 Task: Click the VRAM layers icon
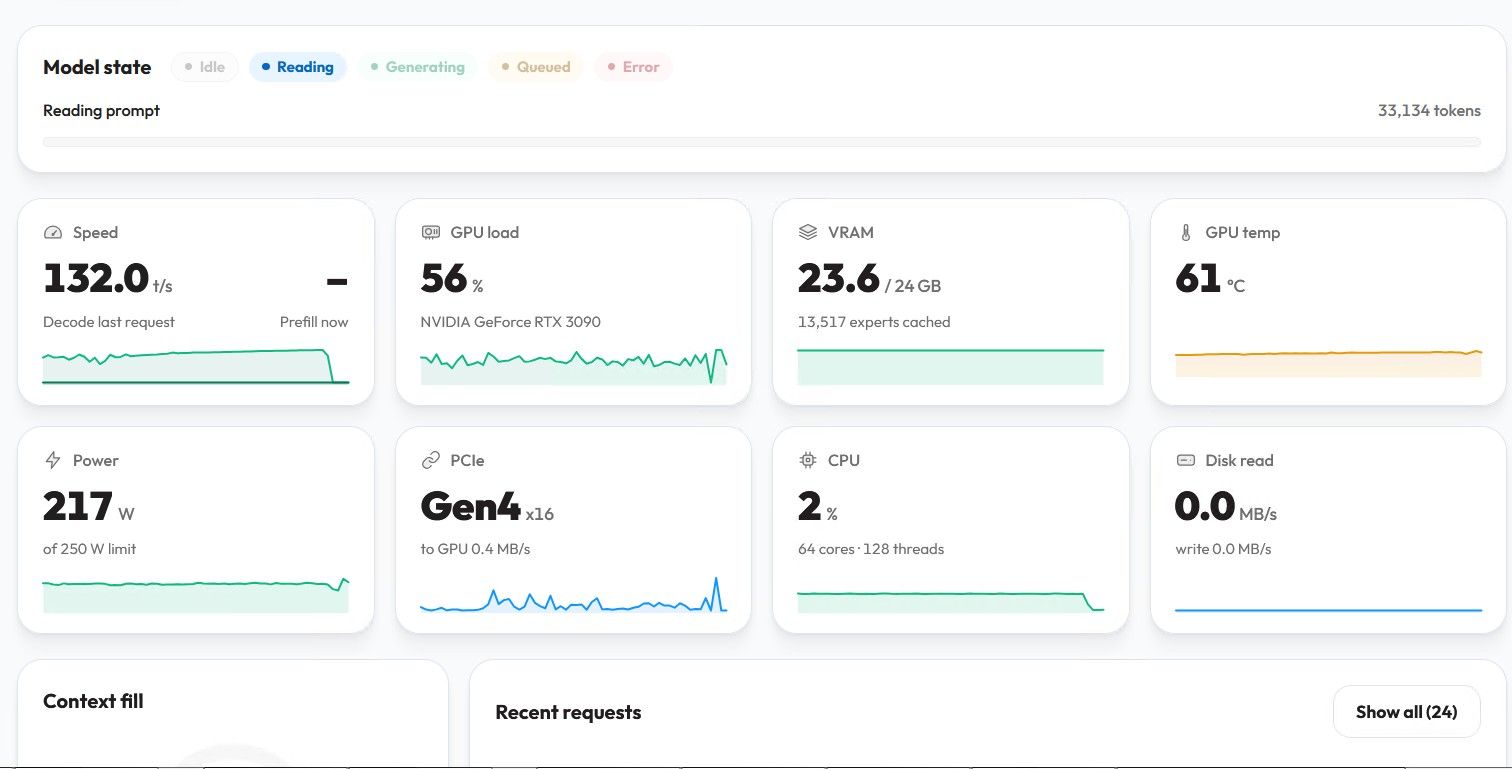tap(808, 233)
